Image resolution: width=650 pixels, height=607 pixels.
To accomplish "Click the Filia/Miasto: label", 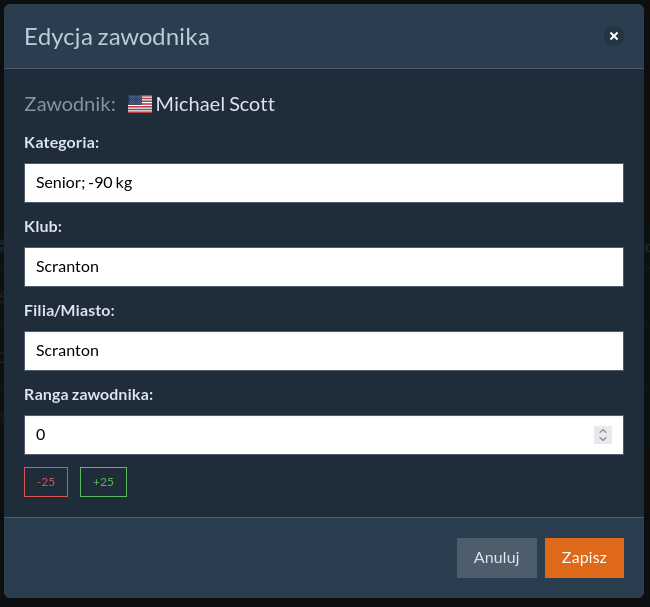I will [70, 311].
